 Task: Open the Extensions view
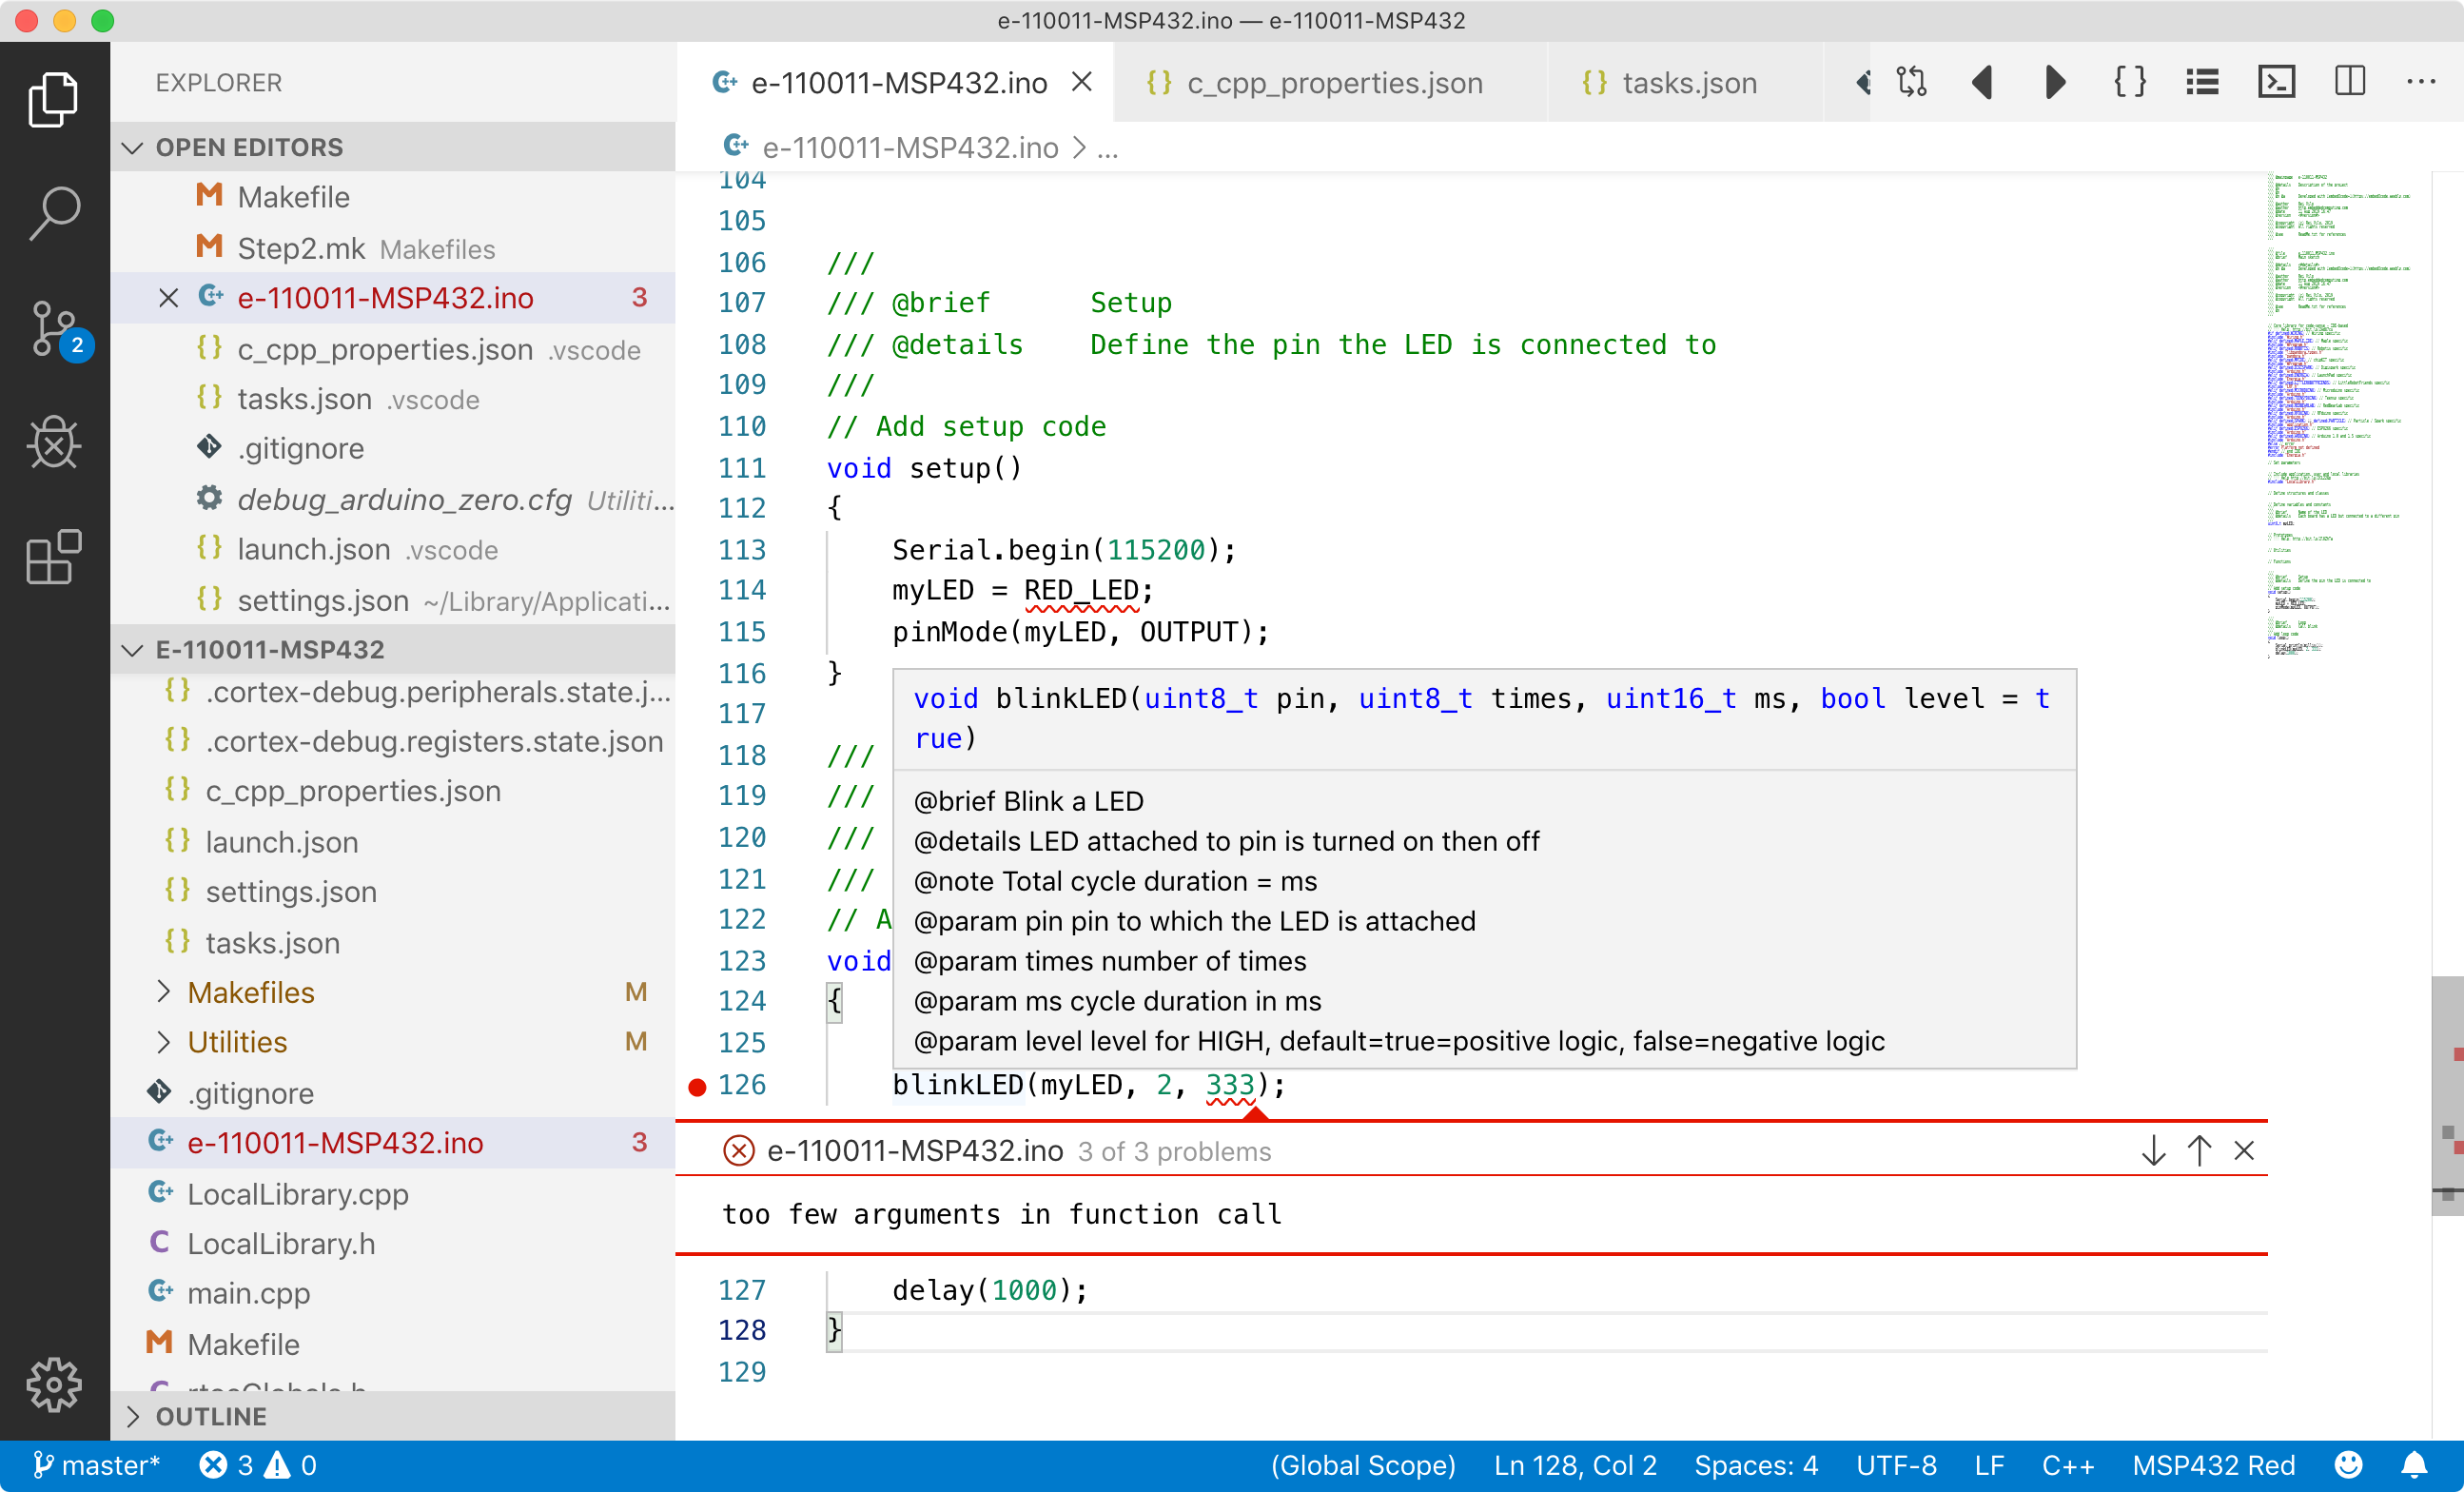coord(54,557)
